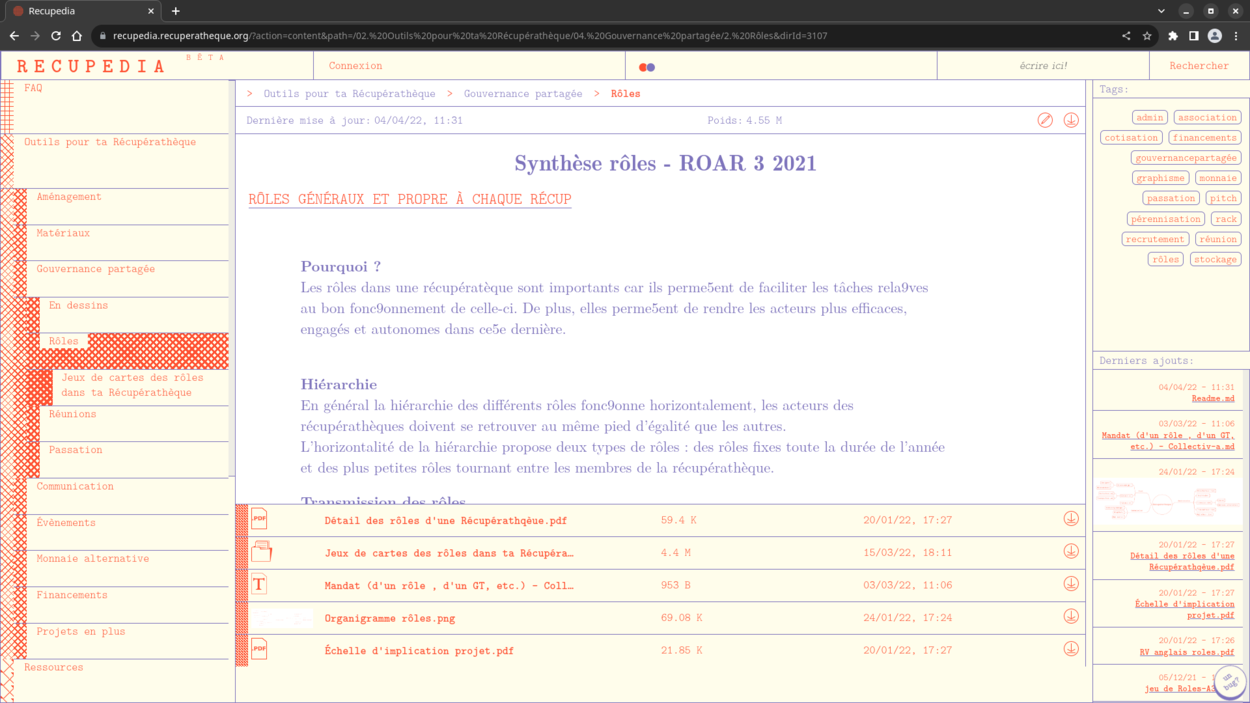Click the edit pencil icon for Rôles
1250x703 pixels.
click(x=1045, y=120)
